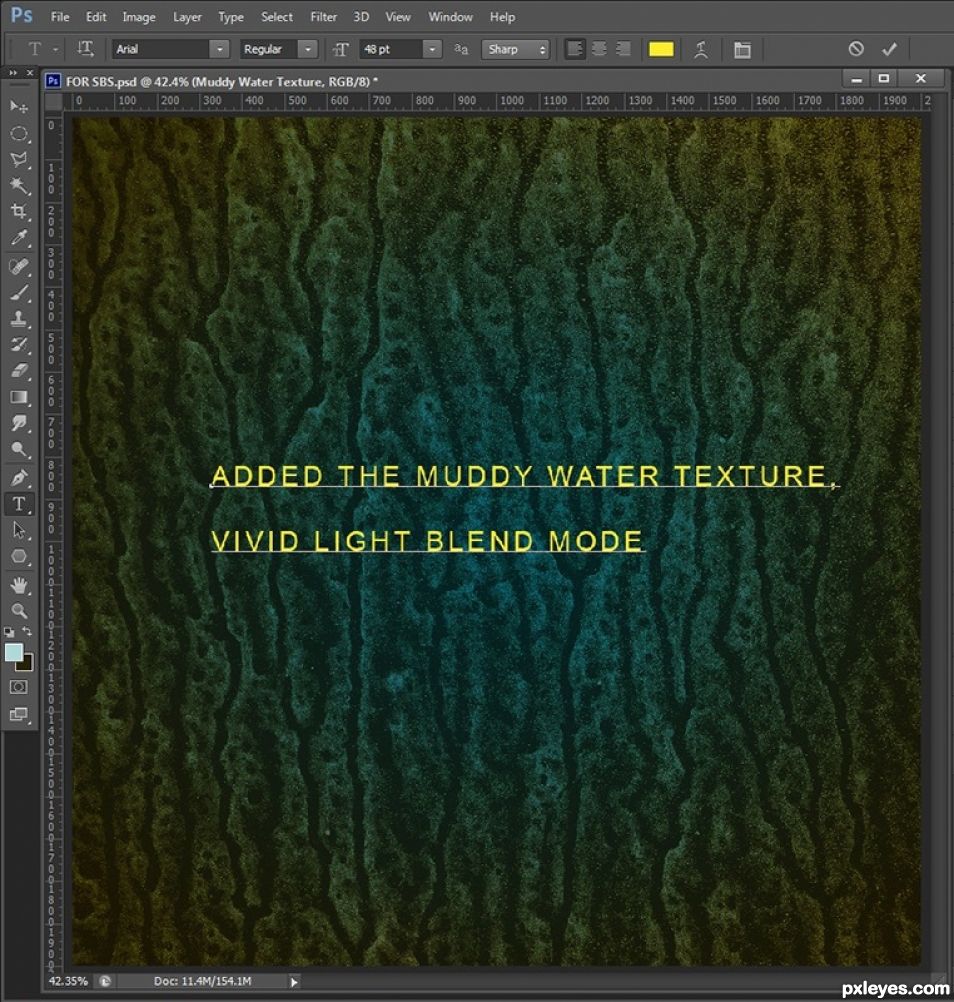Viewport: 954px width, 1002px height.
Task: Select the Eyedropper tool
Action: click(x=19, y=238)
